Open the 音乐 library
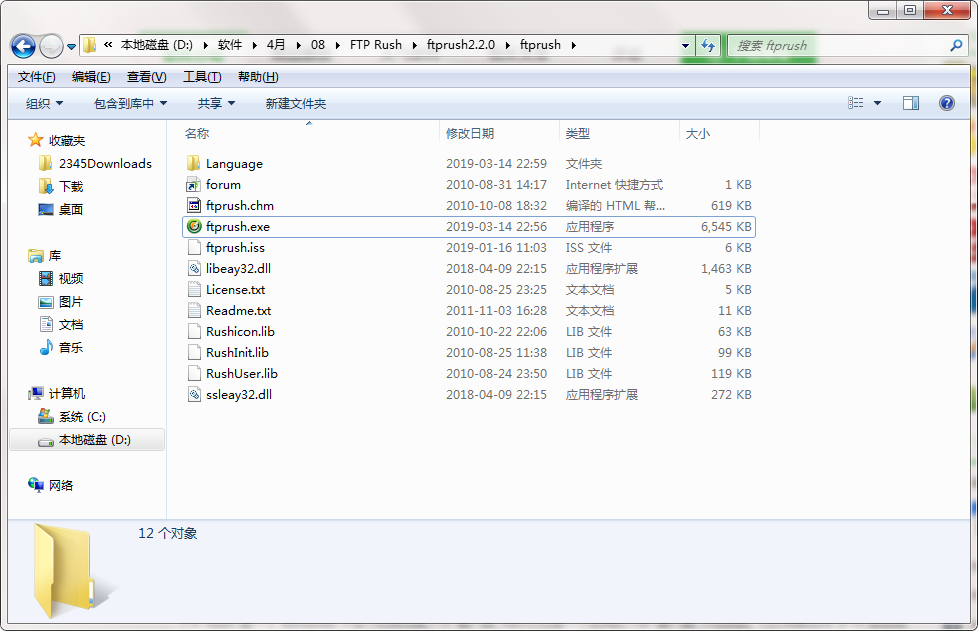This screenshot has height=631, width=978. click(x=61, y=347)
